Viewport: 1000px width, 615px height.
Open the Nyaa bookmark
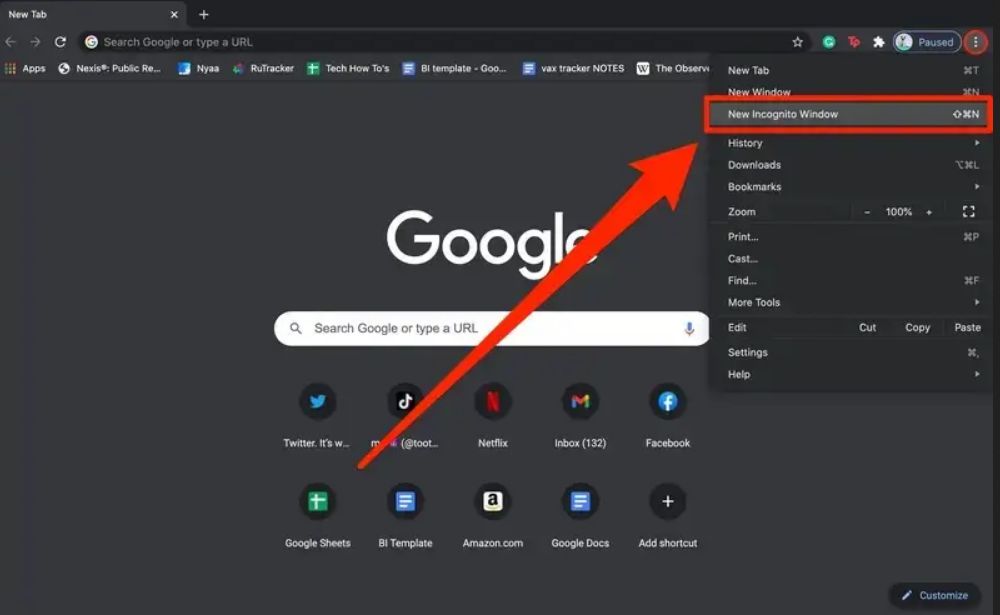click(198, 68)
